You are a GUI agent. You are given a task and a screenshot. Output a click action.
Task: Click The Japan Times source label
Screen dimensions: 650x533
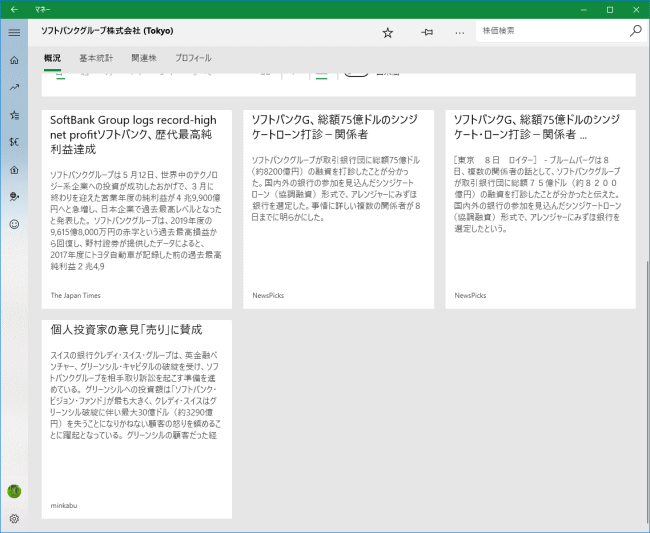tap(75, 296)
